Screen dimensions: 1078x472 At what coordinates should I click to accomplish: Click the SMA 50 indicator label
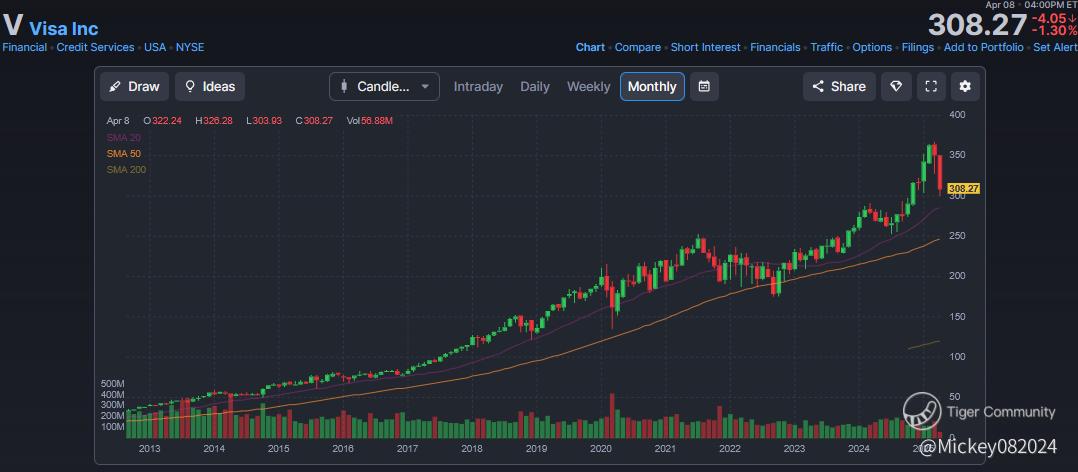[124, 153]
